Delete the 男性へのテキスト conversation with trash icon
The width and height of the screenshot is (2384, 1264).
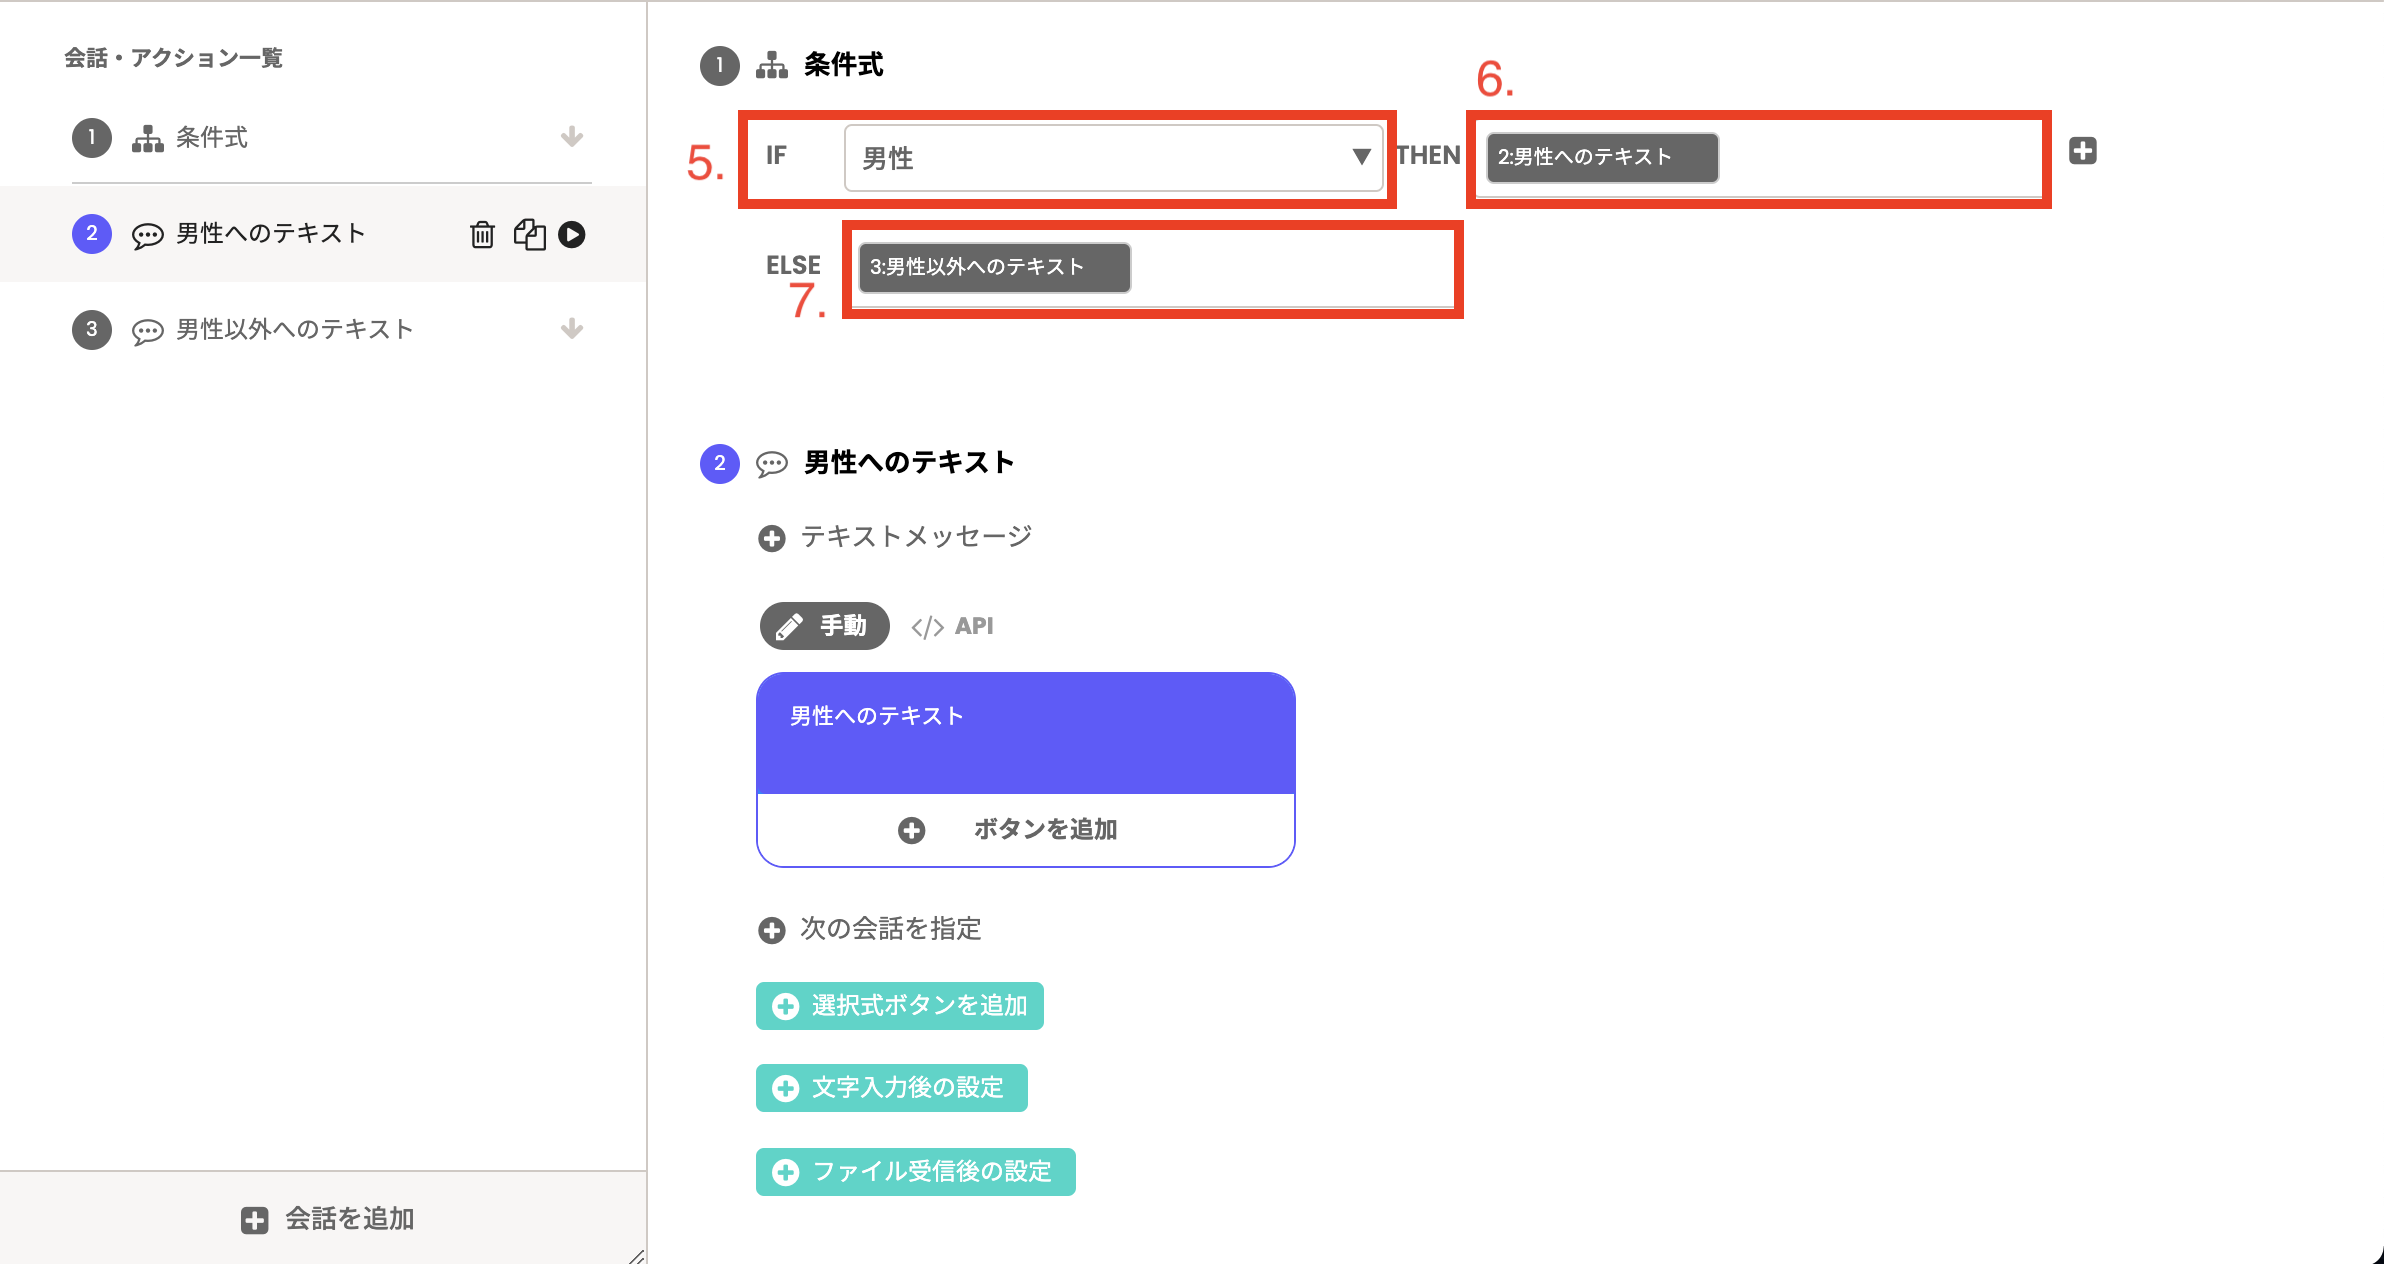[x=482, y=234]
